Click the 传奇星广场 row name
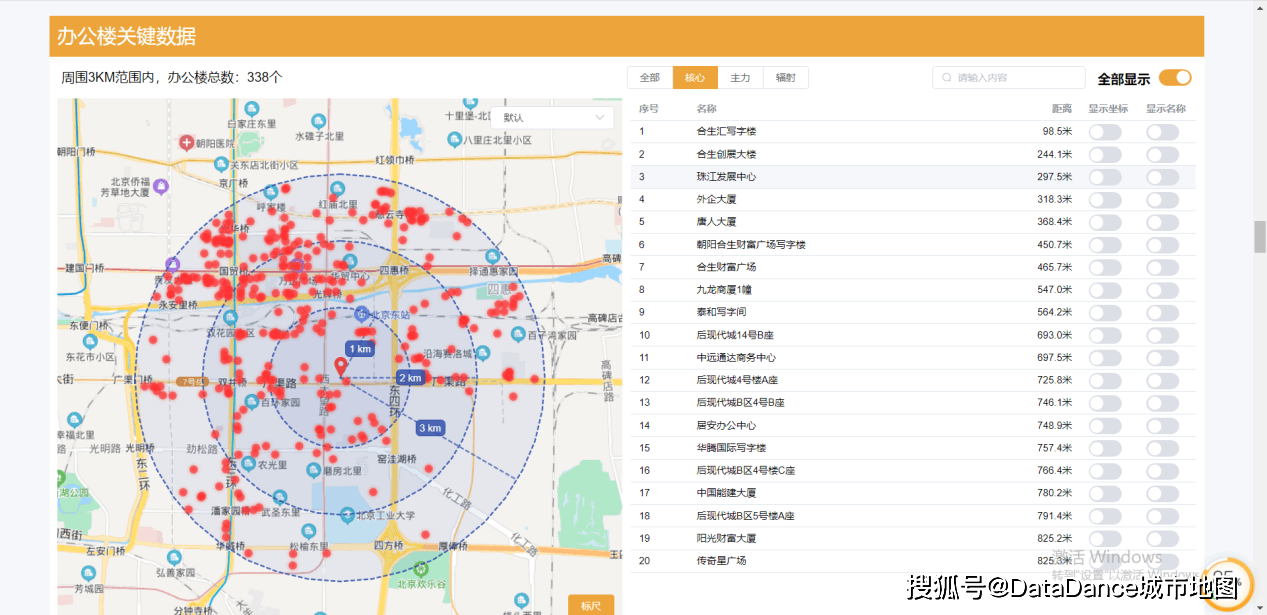 click(x=721, y=561)
